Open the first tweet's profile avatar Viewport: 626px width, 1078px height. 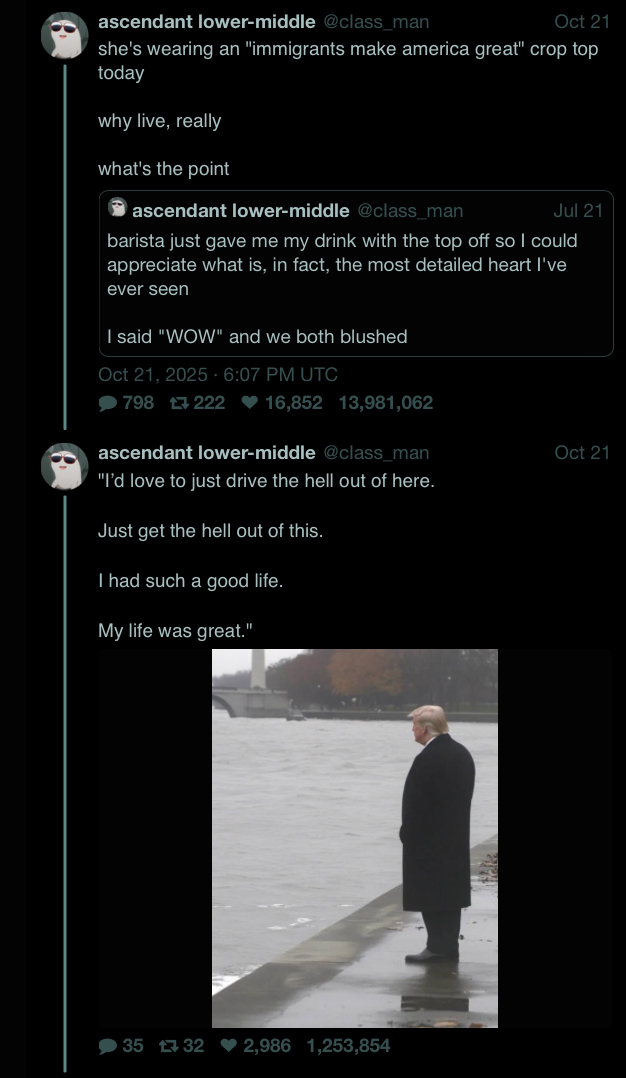tap(64, 37)
